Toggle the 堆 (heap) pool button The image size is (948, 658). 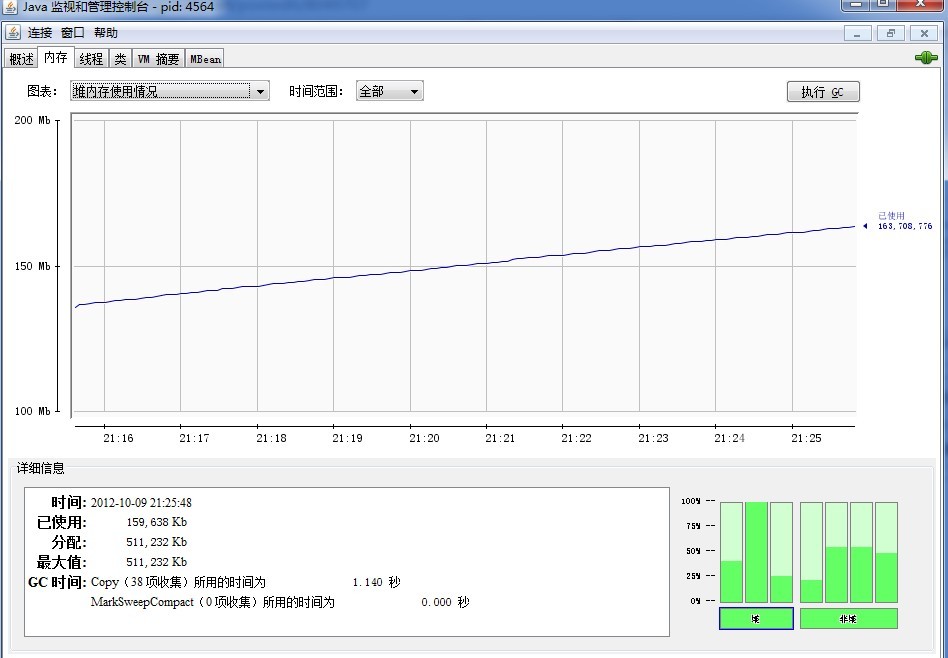[x=756, y=619]
